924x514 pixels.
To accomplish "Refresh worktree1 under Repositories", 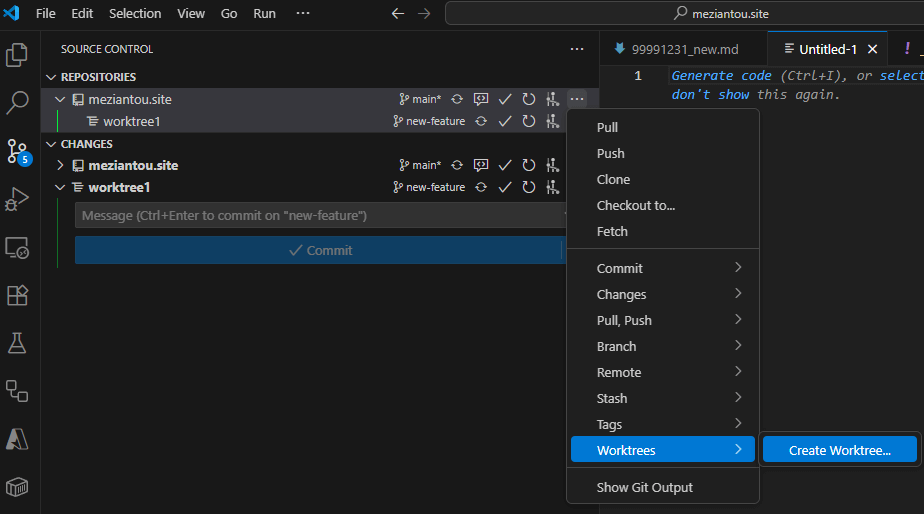I will pyautogui.click(x=529, y=121).
